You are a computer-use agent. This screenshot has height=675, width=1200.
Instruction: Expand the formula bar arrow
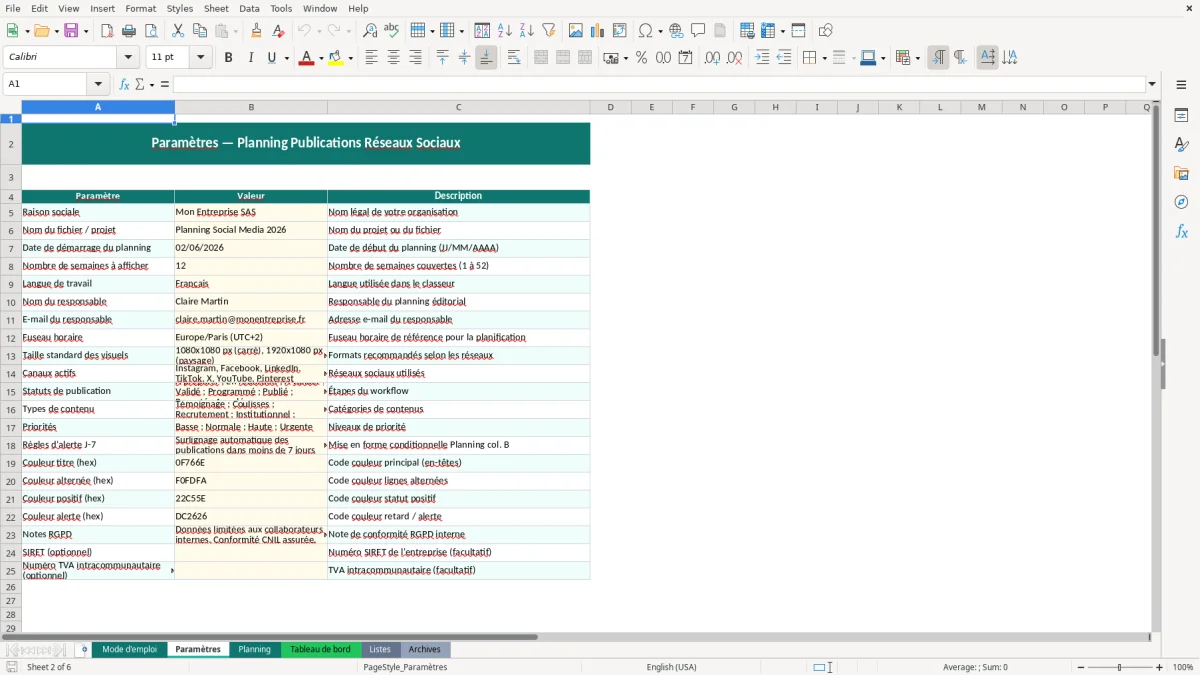(x=1152, y=84)
